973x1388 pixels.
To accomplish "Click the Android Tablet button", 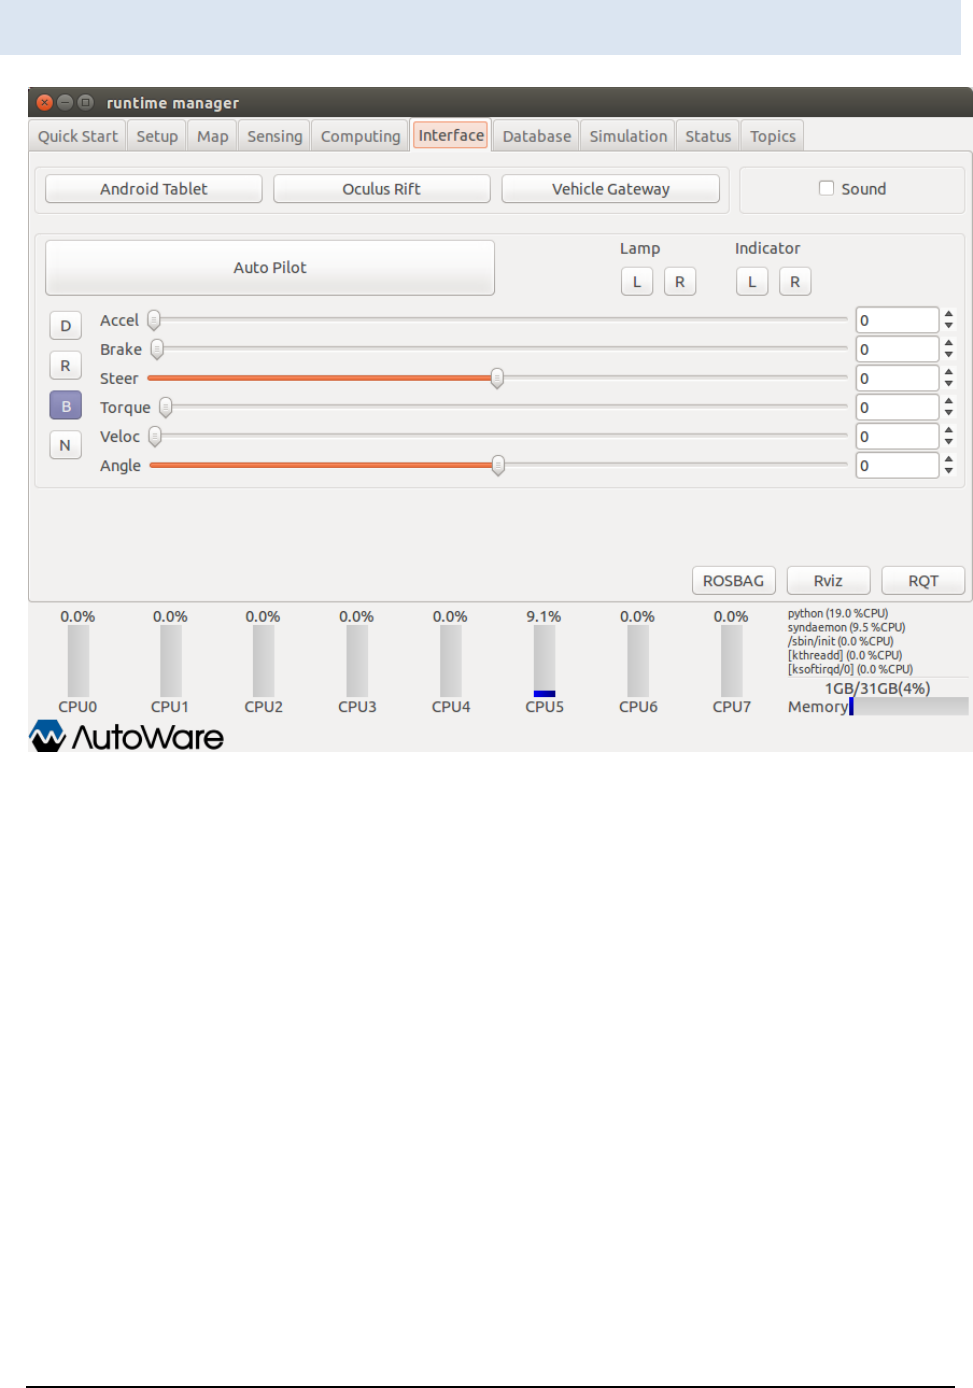I will coord(154,189).
